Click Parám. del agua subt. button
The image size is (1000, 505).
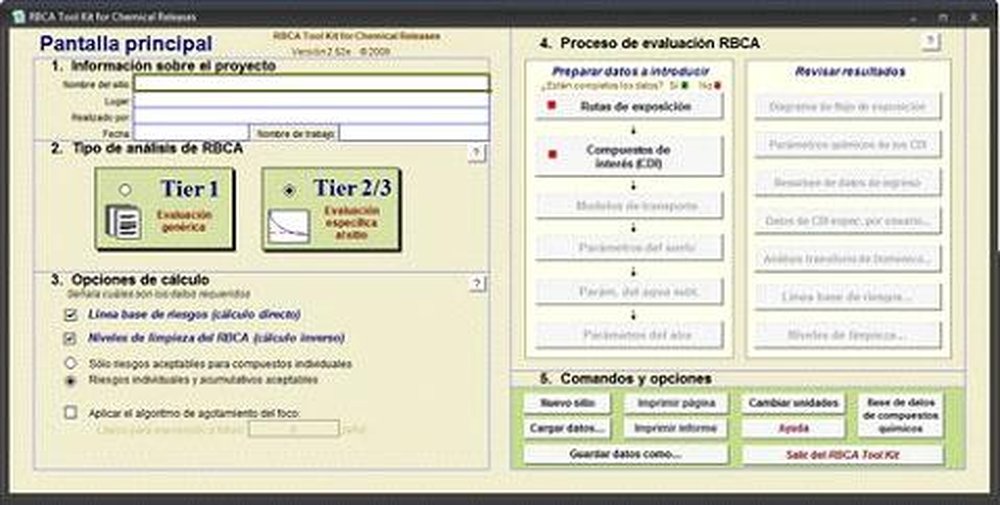coord(629,291)
